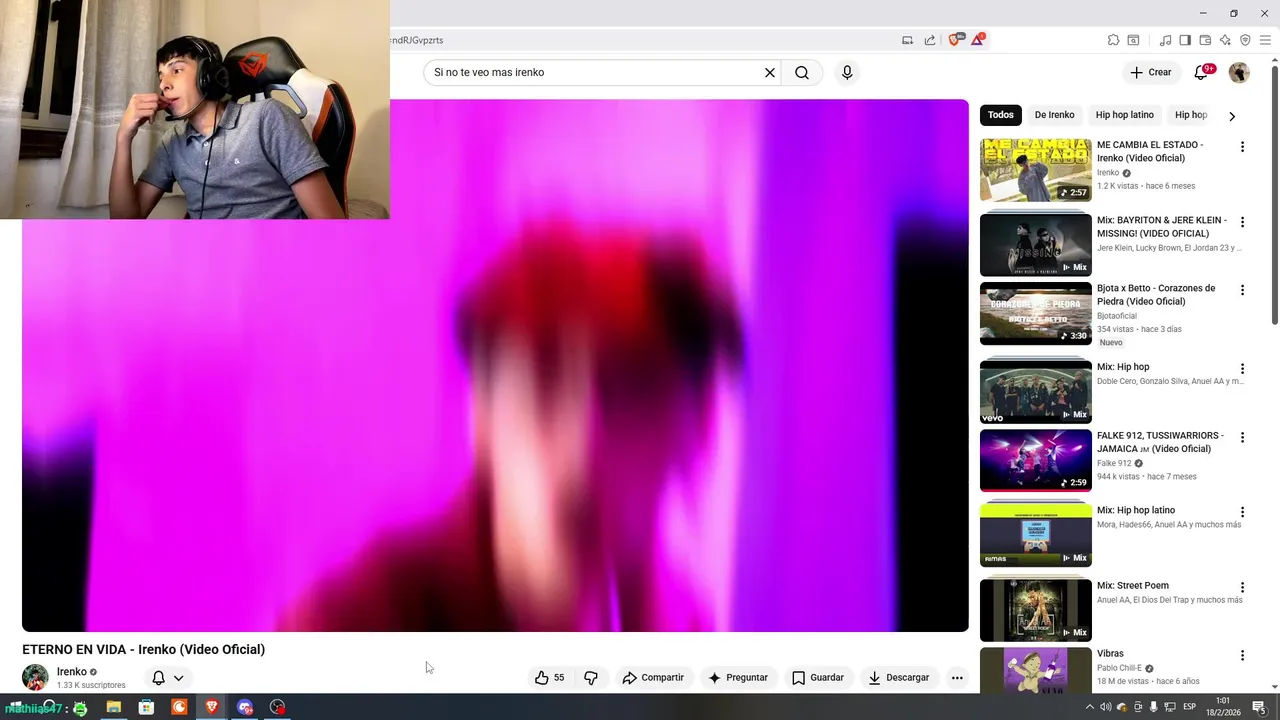Show the browser sidebar panel
This screenshot has height=720, width=1280.
[x=1185, y=40]
